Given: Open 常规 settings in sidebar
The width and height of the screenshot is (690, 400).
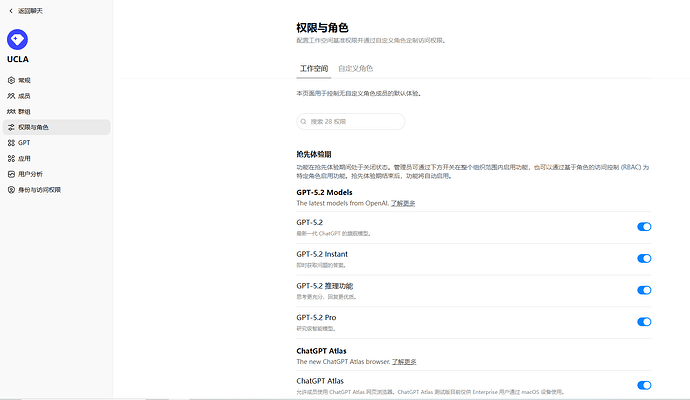Looking at the screenshot, I should pyautogui.click(x=56, y=80).
